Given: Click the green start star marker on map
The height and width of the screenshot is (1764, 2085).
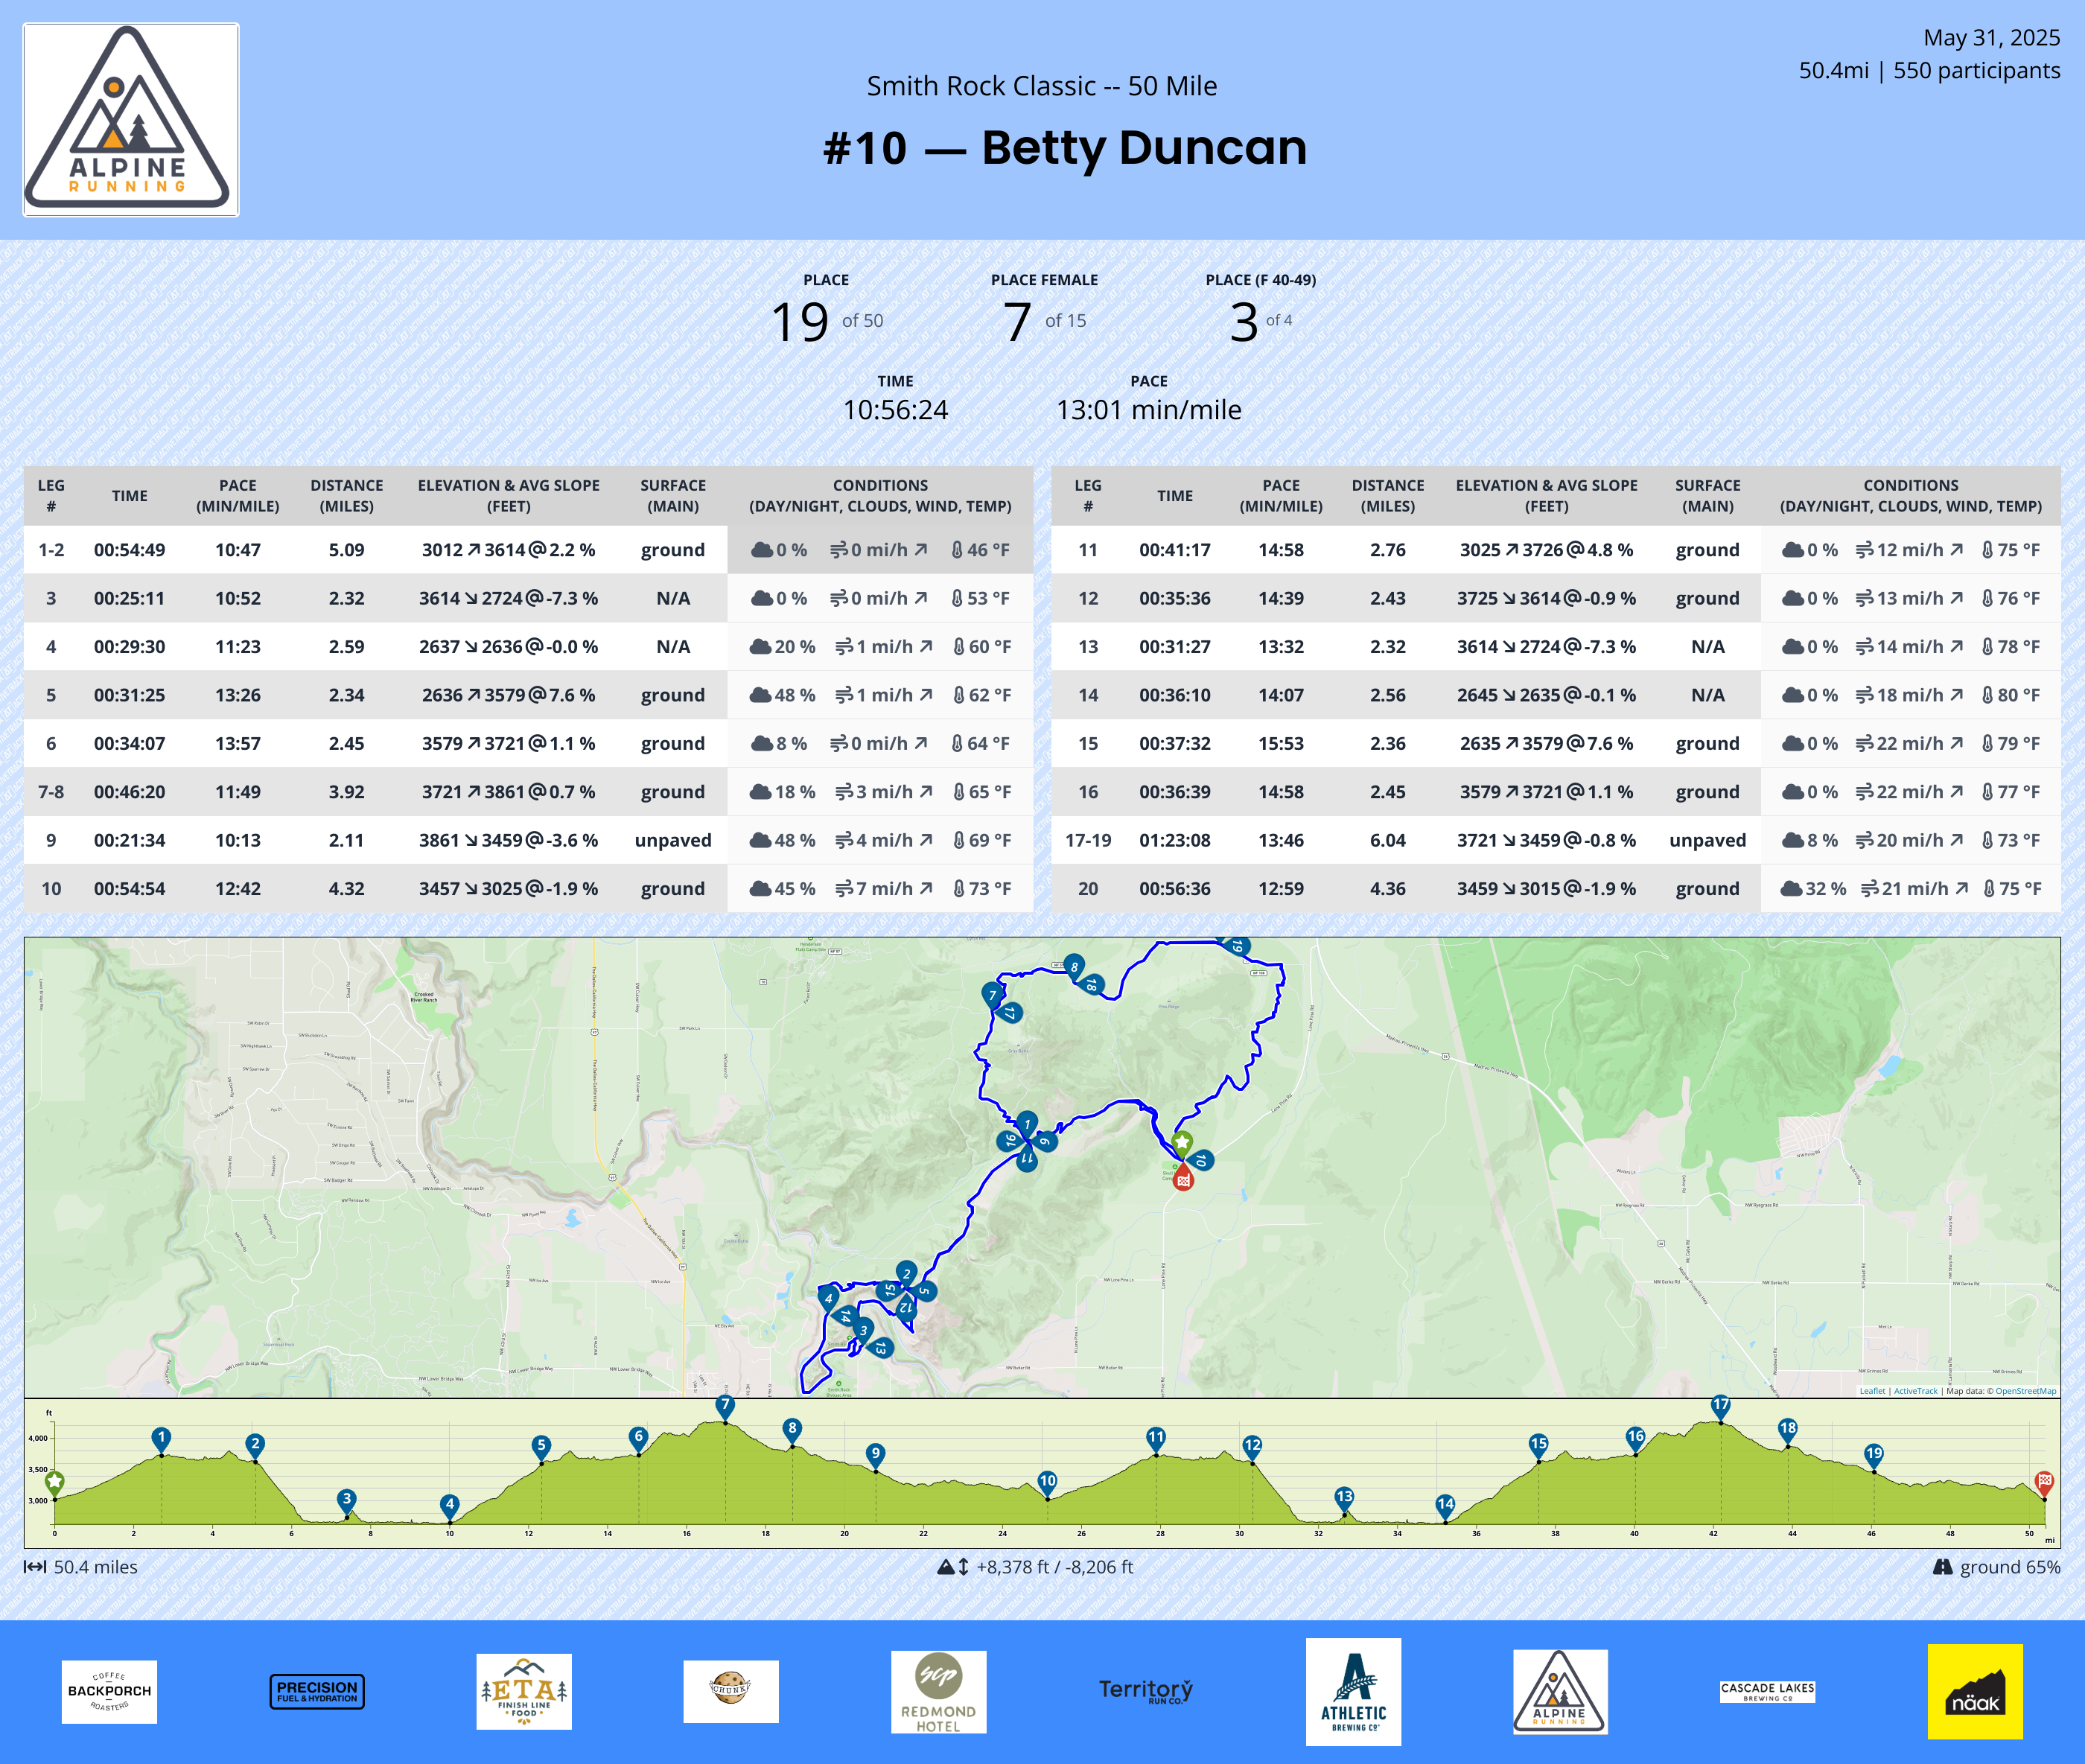Looking at the screenshot, I should 1182,1142.
